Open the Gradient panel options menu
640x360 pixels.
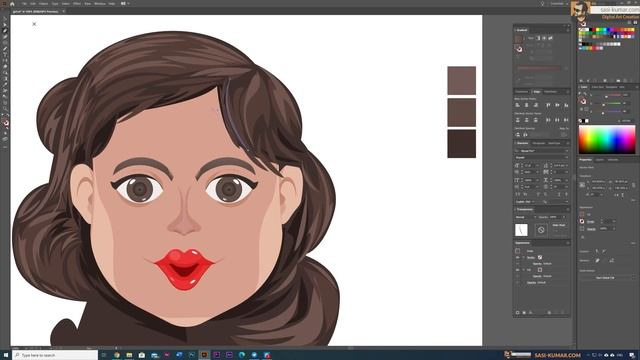click(x=567, y=30)
